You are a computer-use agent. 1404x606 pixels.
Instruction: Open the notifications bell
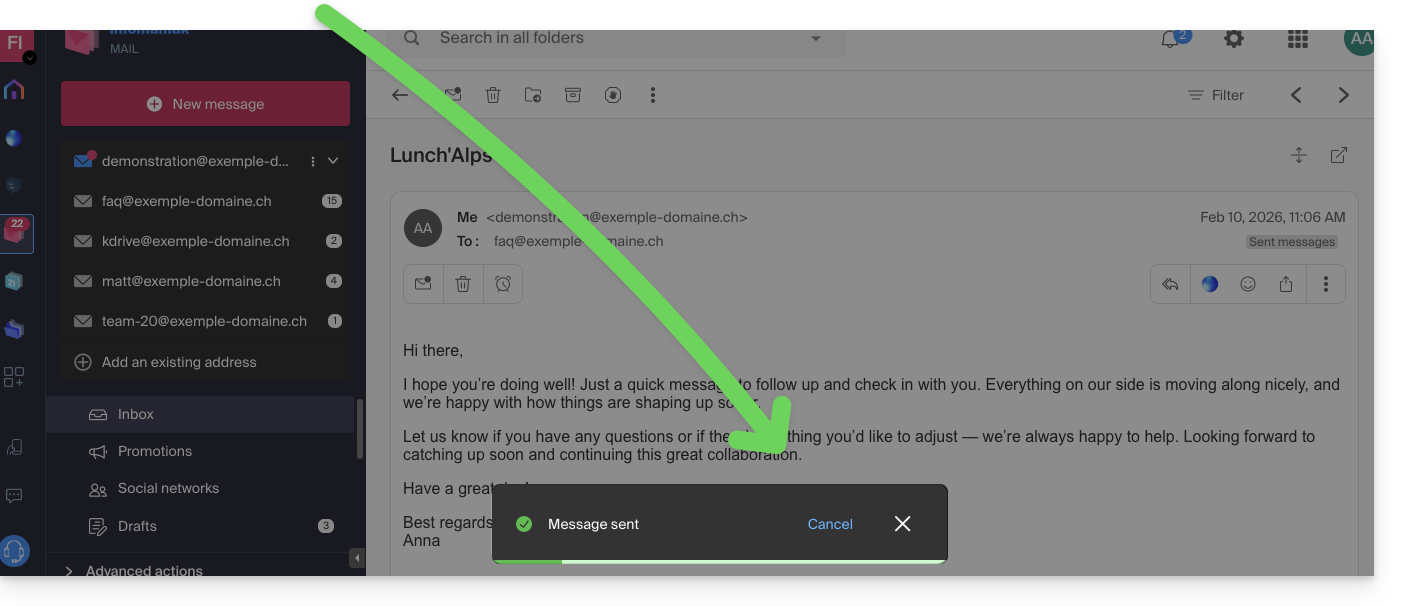click(1170, 39)
